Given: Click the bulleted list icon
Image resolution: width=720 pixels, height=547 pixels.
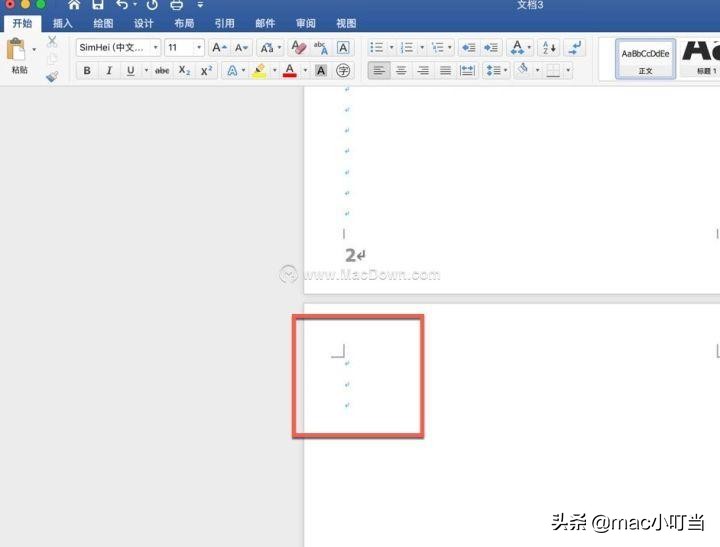Looking at the screenshot, I should click(377, 47).
